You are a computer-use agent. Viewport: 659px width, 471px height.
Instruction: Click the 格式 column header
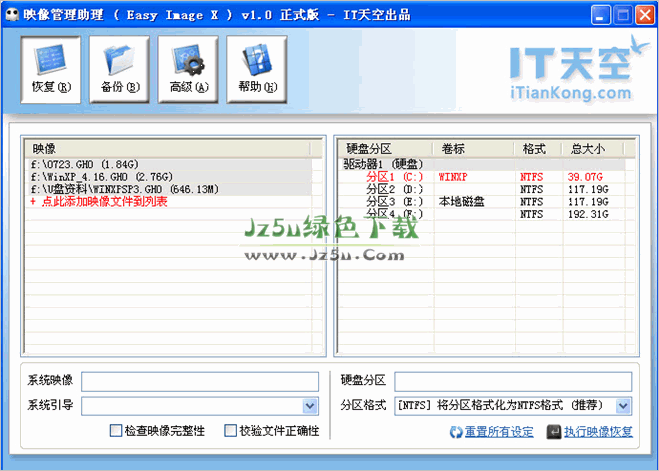tap(538, 149)
